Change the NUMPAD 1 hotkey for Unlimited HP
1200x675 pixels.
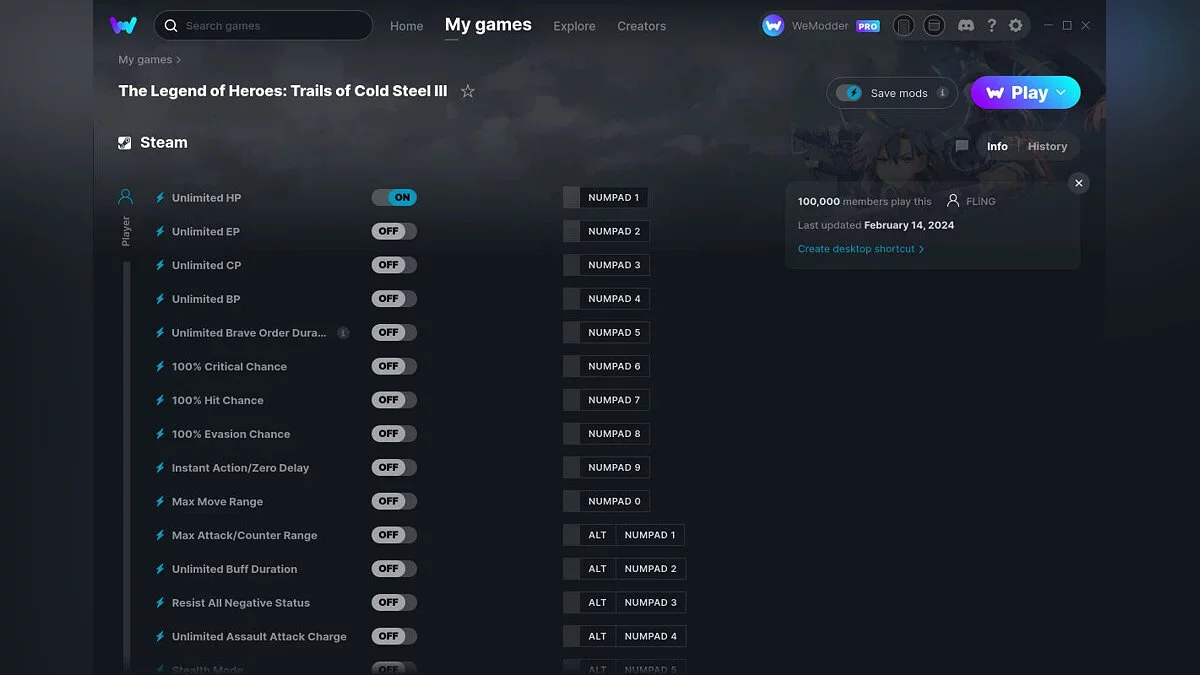tap(606, 198)
